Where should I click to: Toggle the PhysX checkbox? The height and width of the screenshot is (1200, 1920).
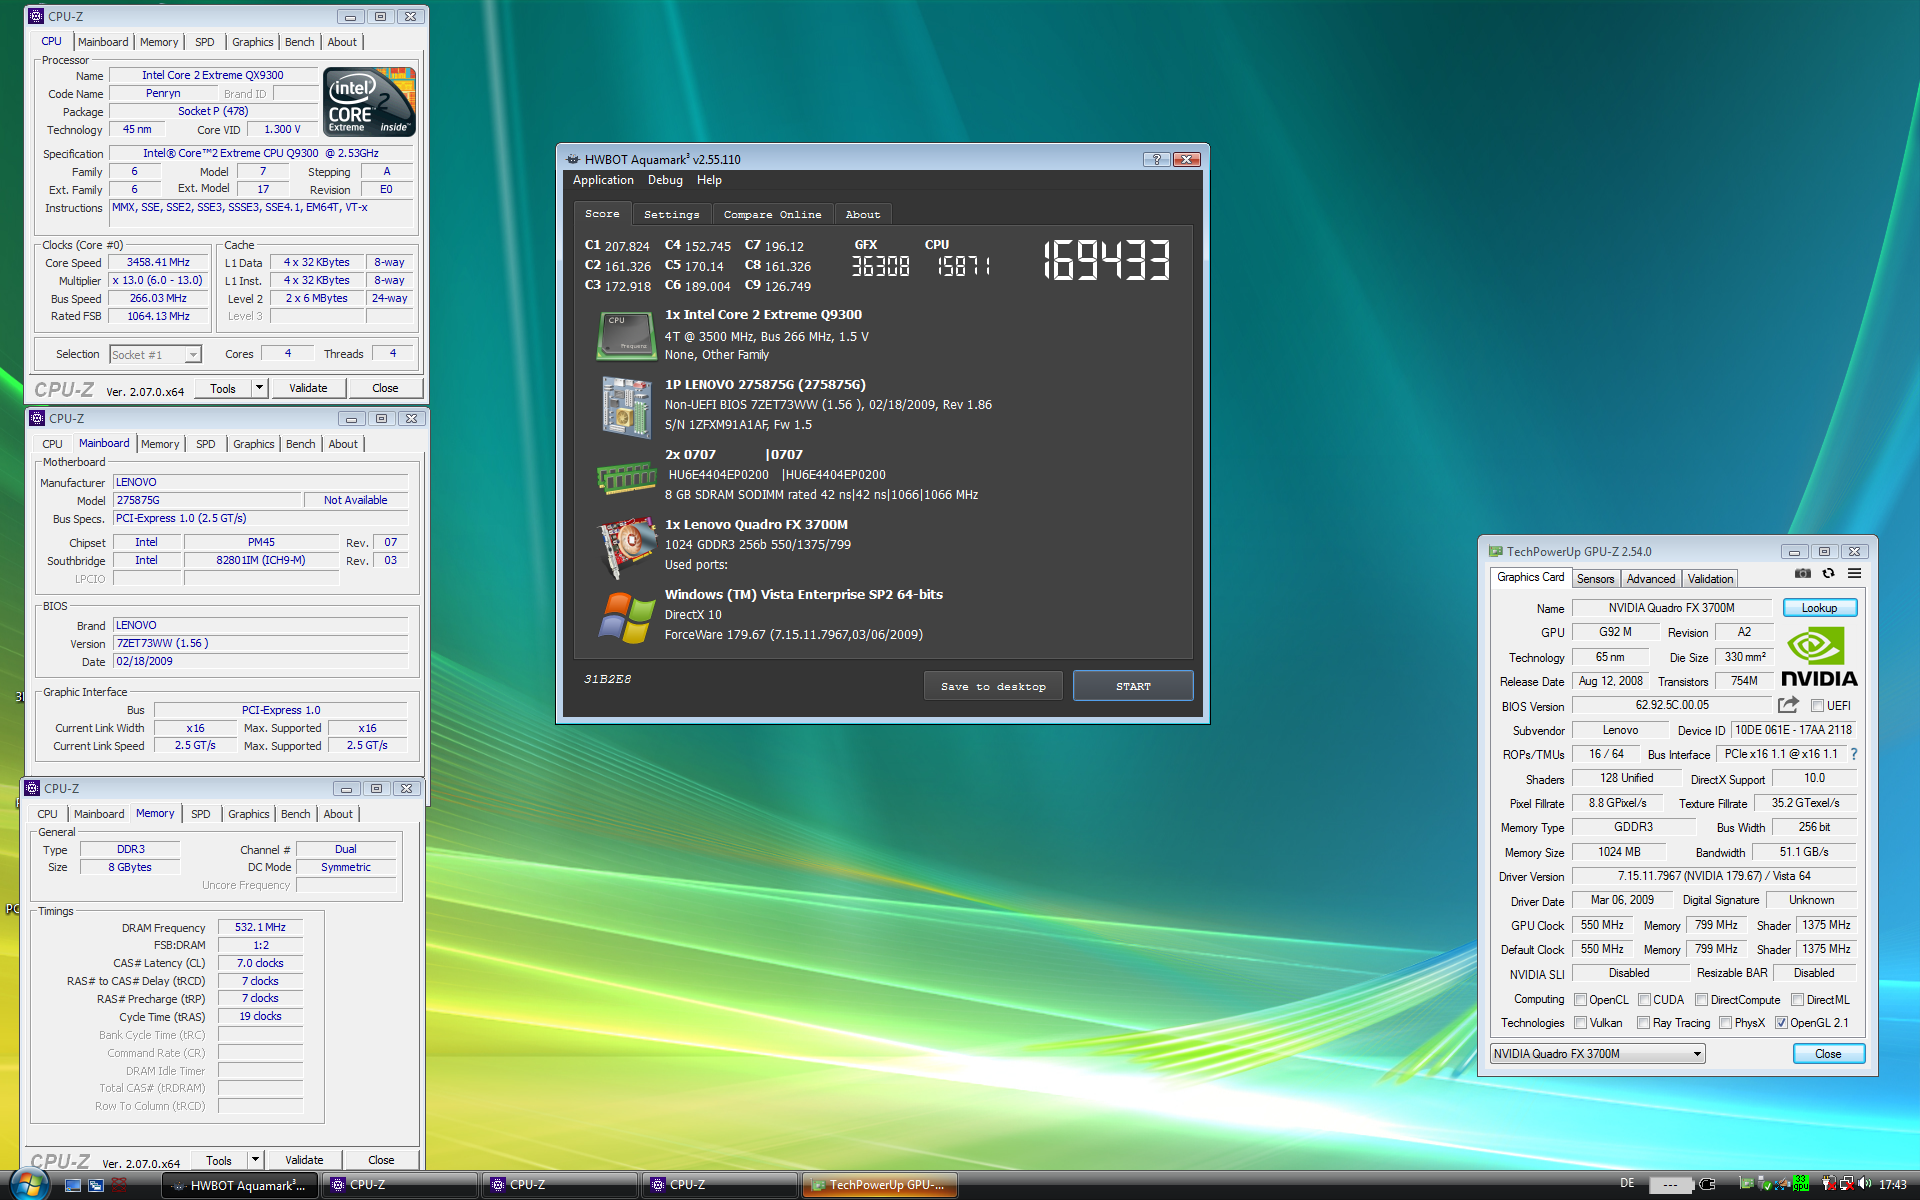(1725, 1023)
